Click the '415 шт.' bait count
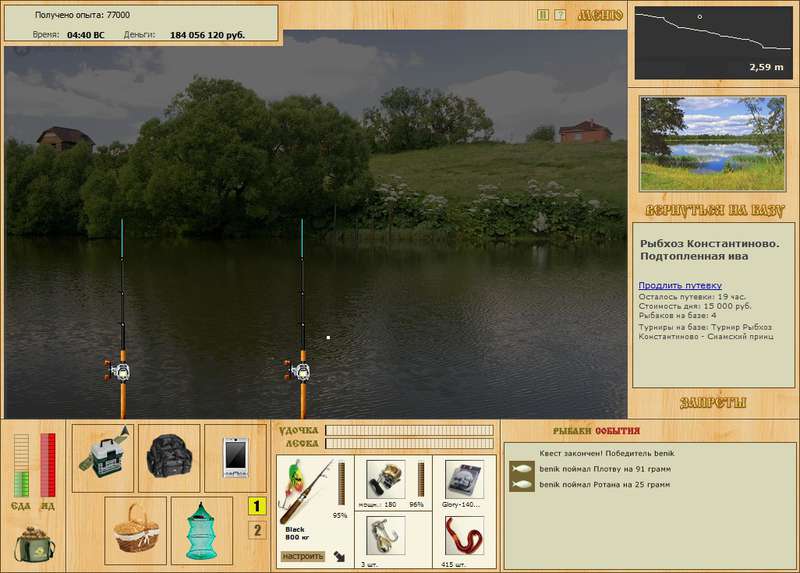 (x=452, y=564)
